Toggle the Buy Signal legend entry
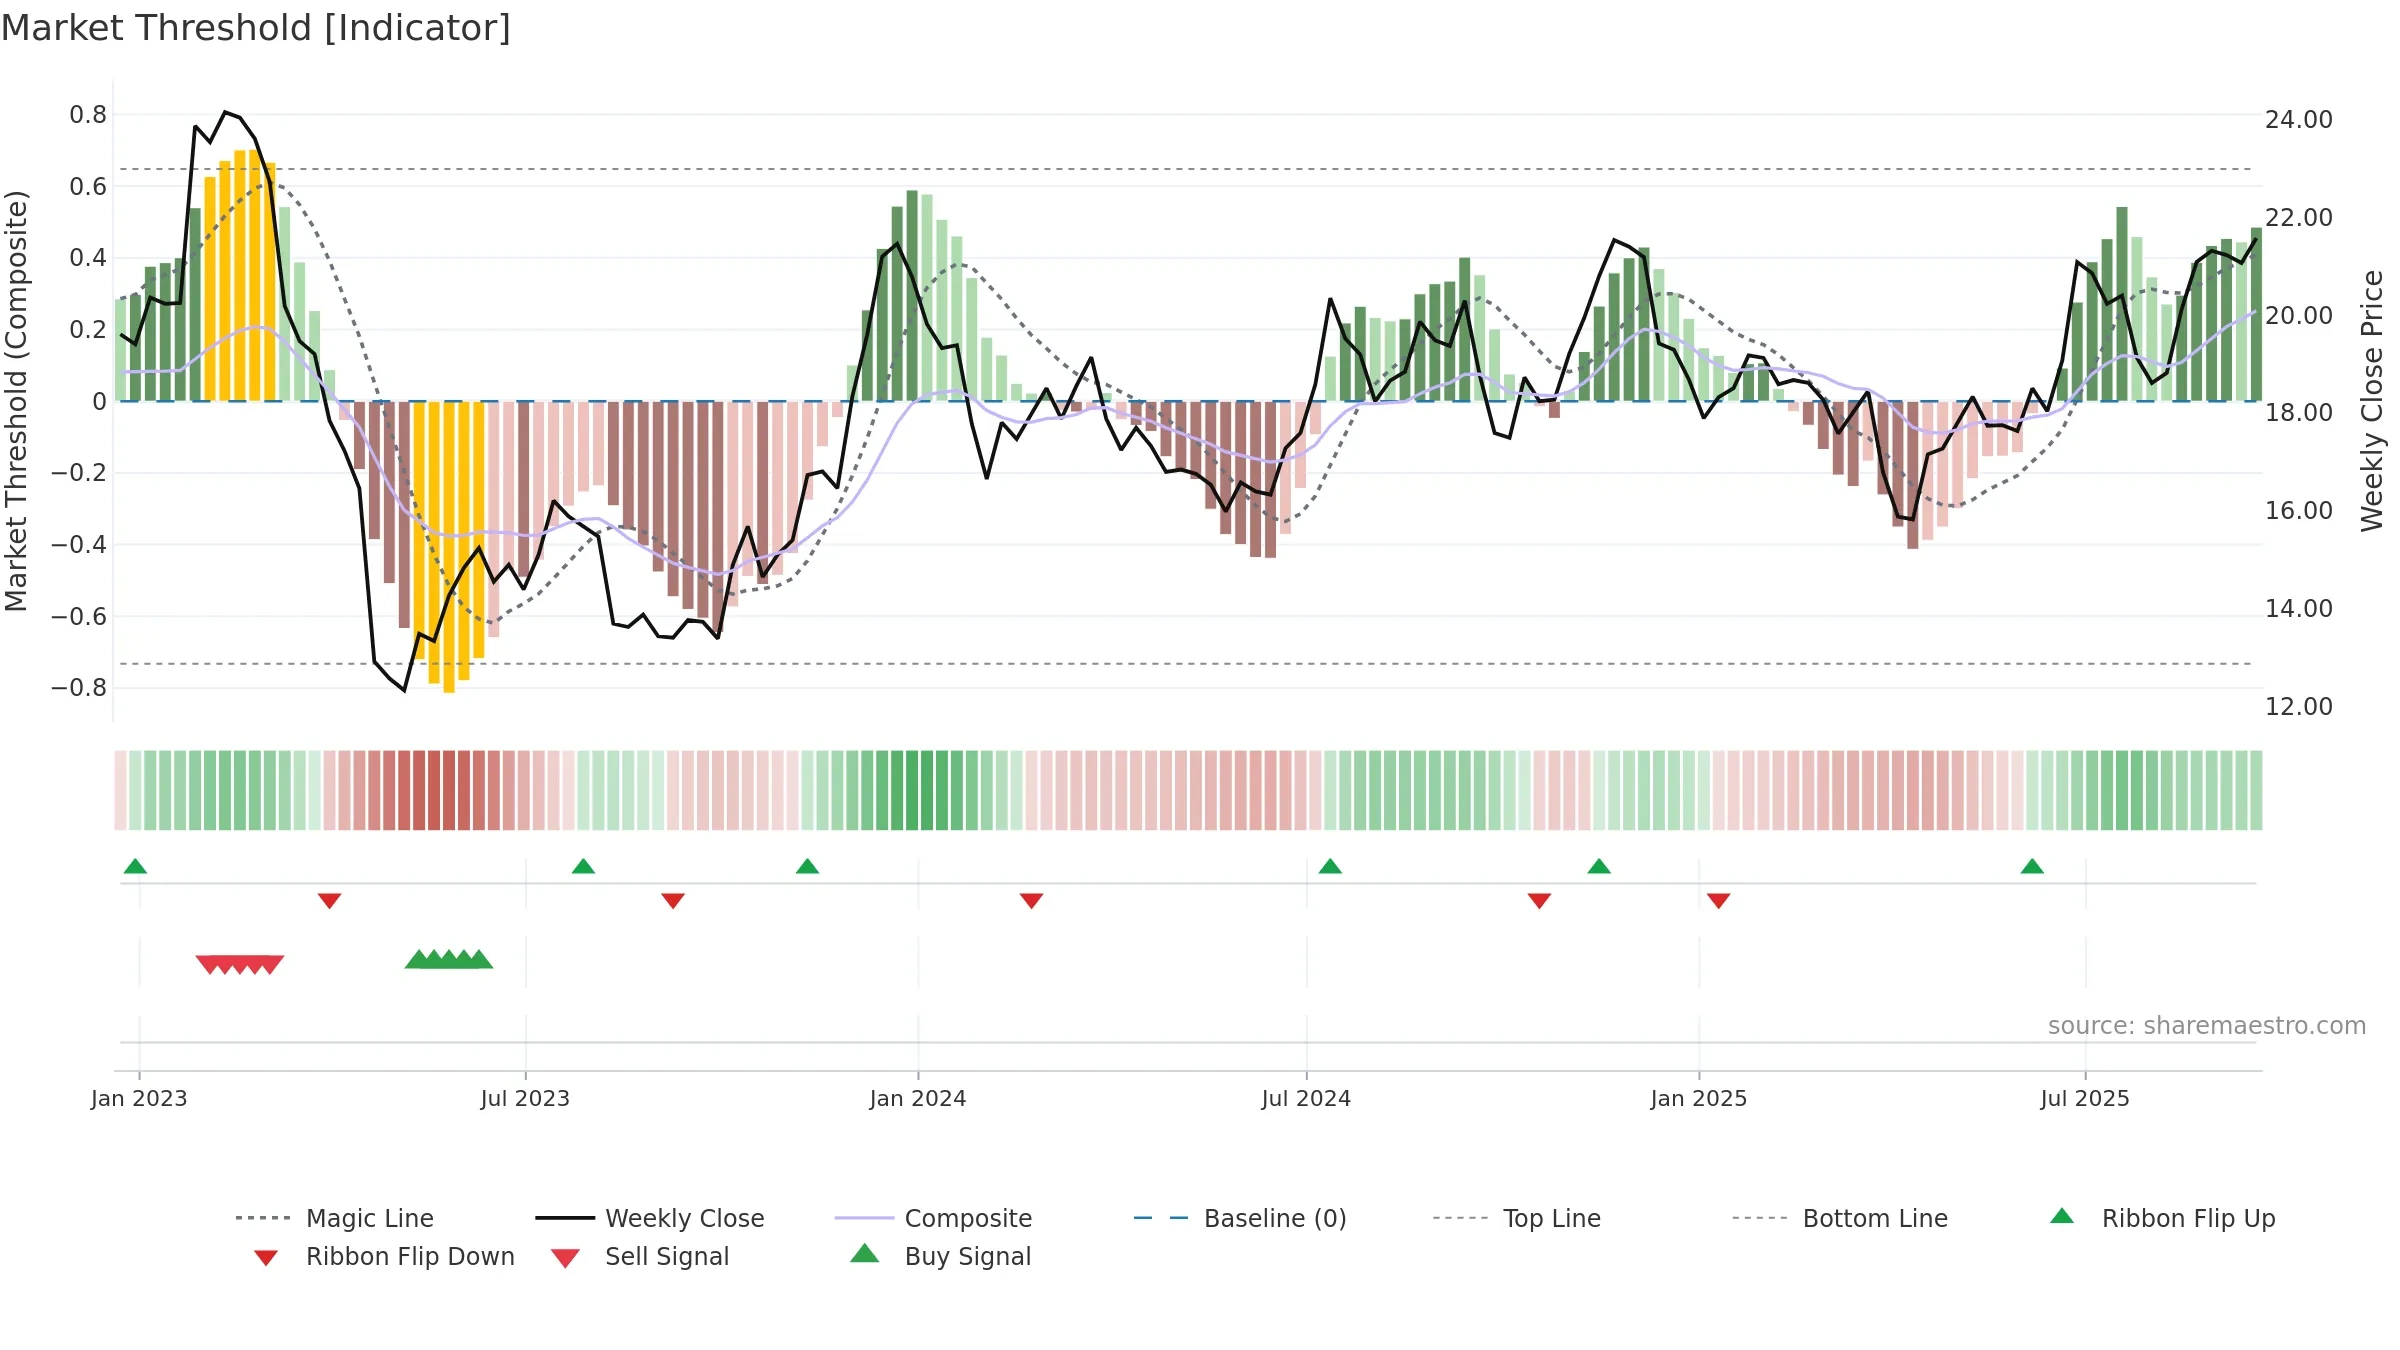This screenshot has width=2400, height=1350. (x=940, y=1256)
